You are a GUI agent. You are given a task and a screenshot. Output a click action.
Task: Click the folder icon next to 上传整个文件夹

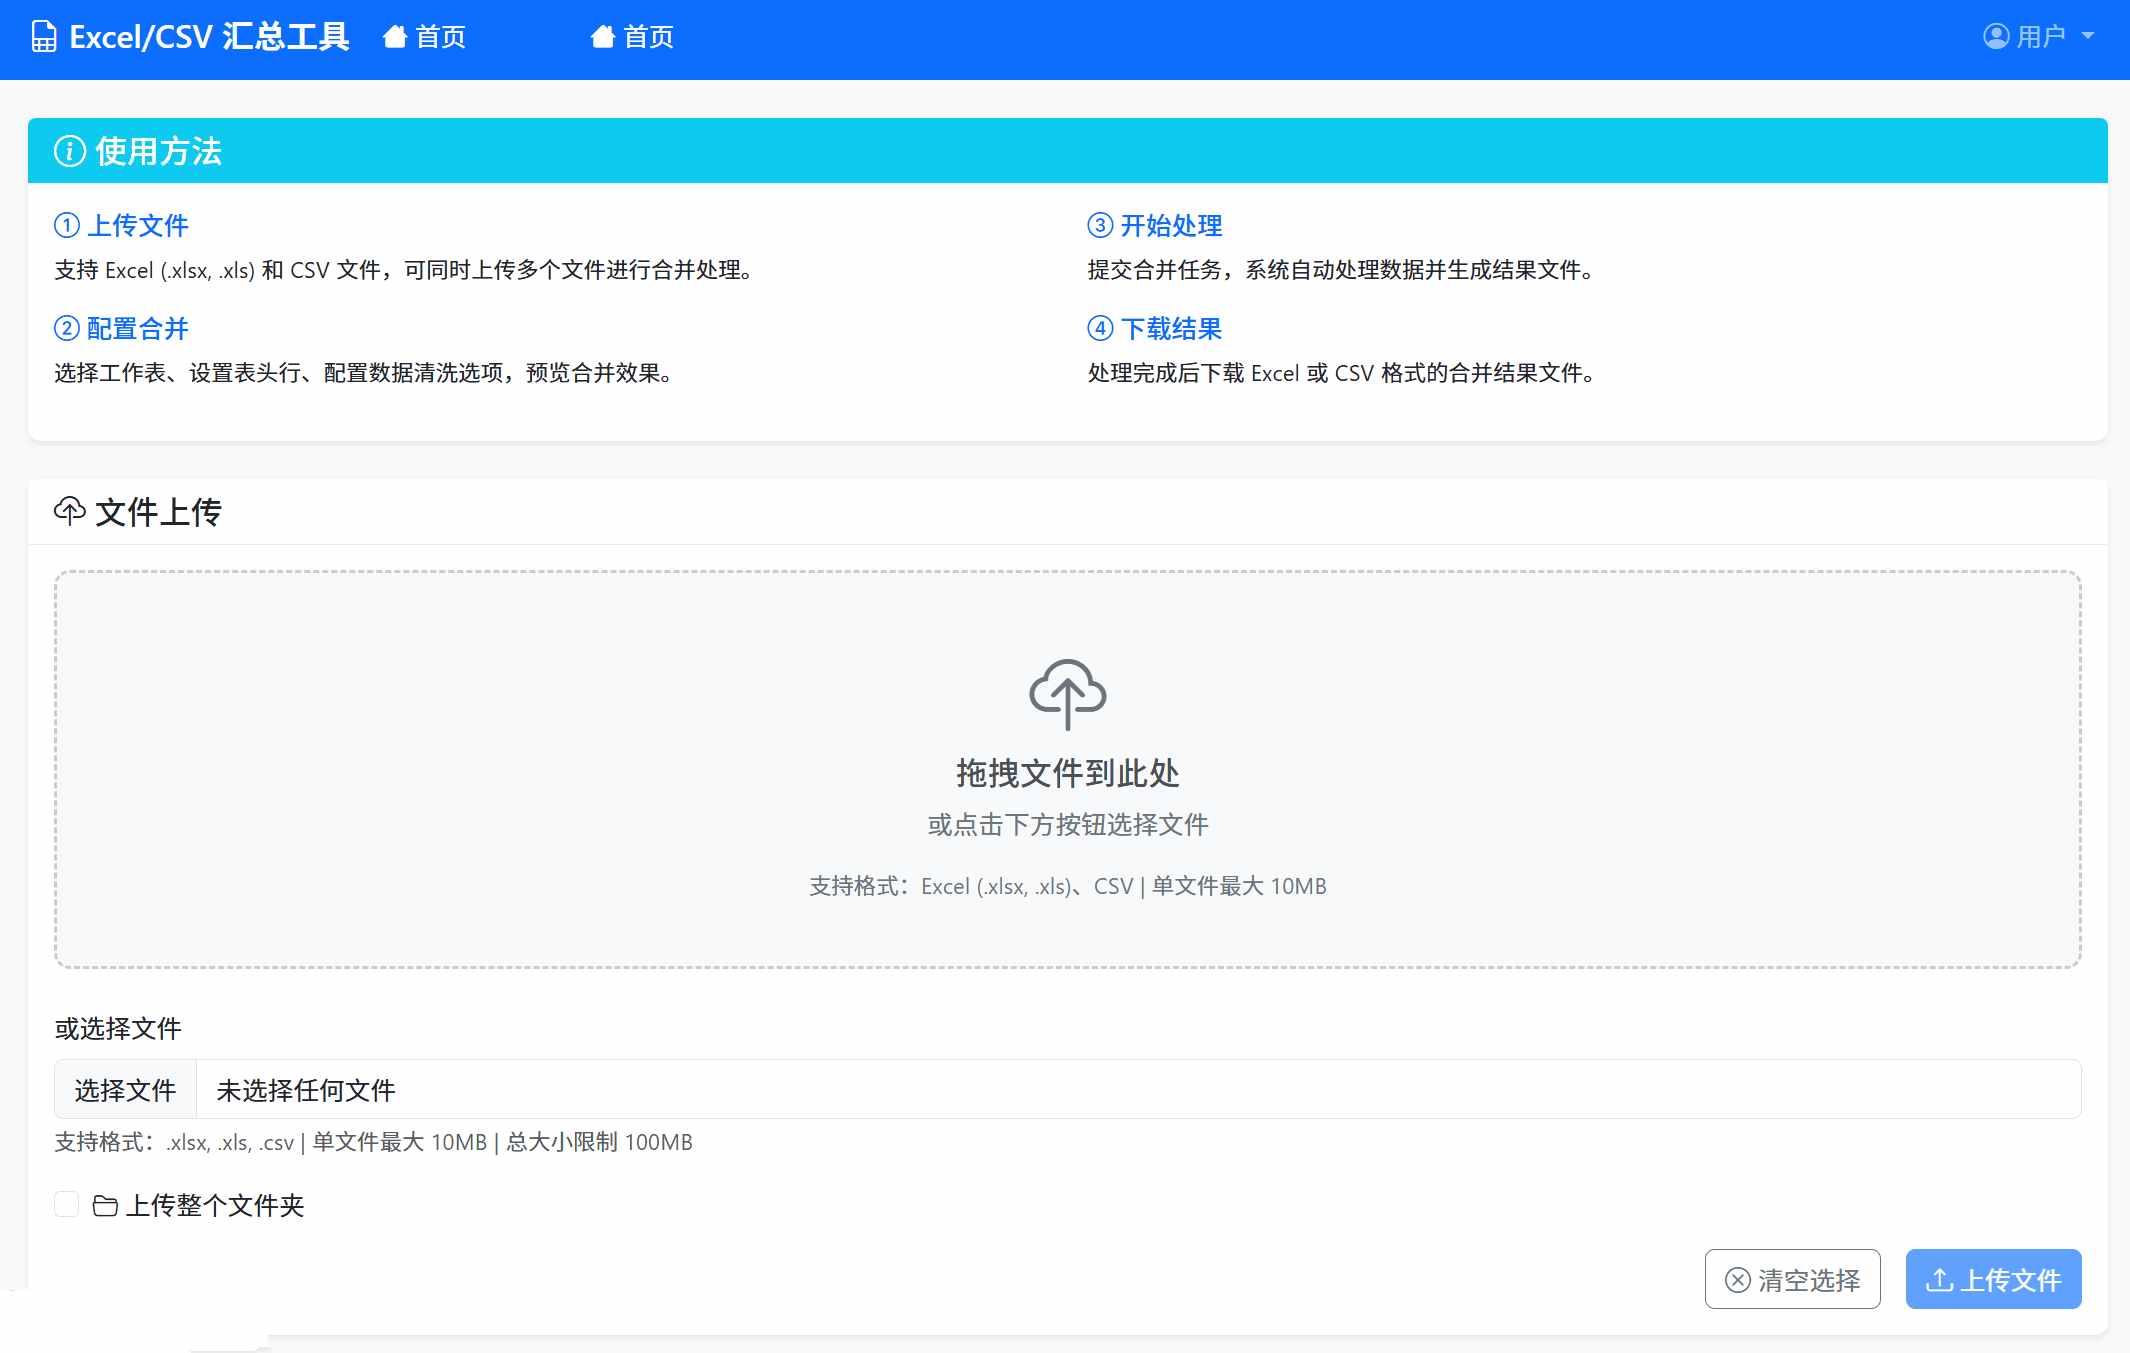105,1206
